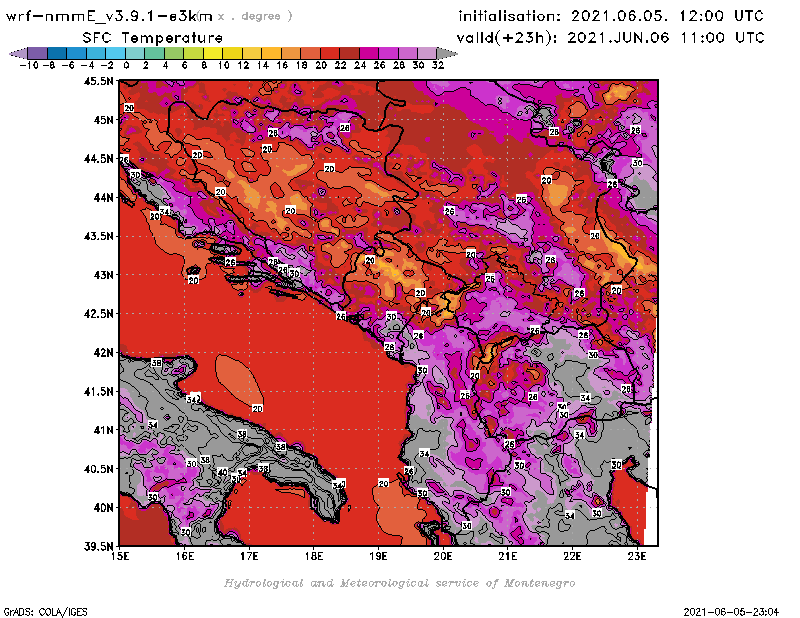
Task: Click the 41N latitude axis label
Action: coord(103,430)
